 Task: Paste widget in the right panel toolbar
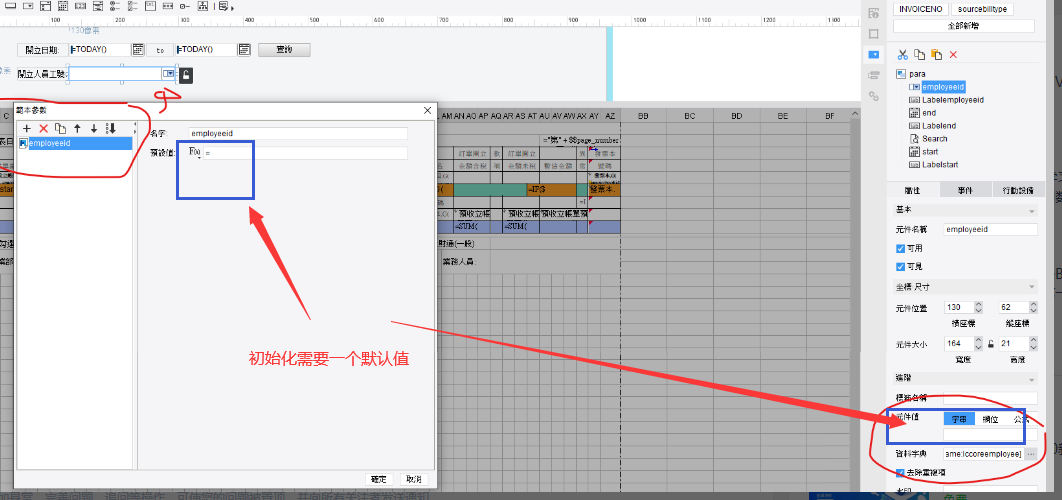(936, 54)
